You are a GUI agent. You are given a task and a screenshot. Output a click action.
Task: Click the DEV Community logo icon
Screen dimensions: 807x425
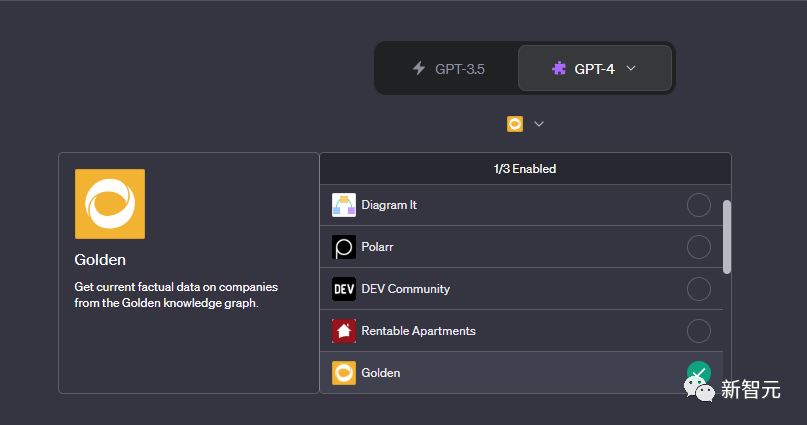point(344,289)
